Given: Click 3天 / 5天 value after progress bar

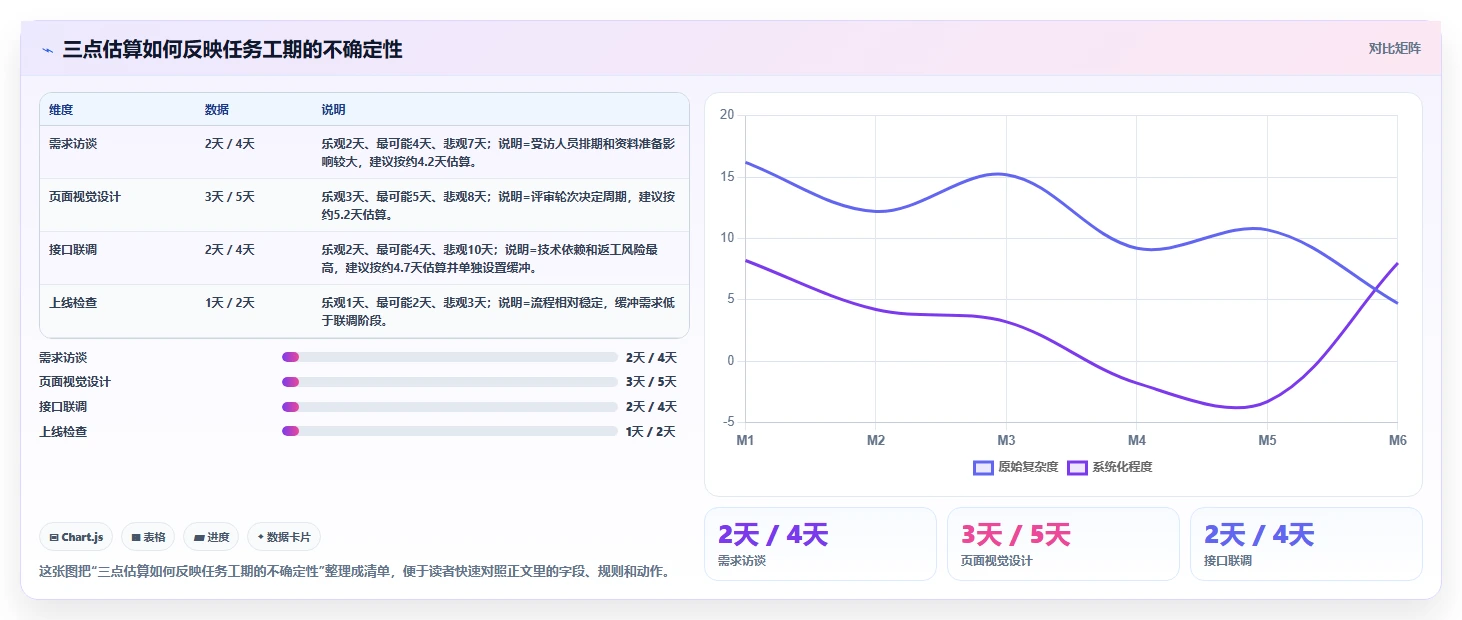Looking at the screenshot, I should coord(651,382).
